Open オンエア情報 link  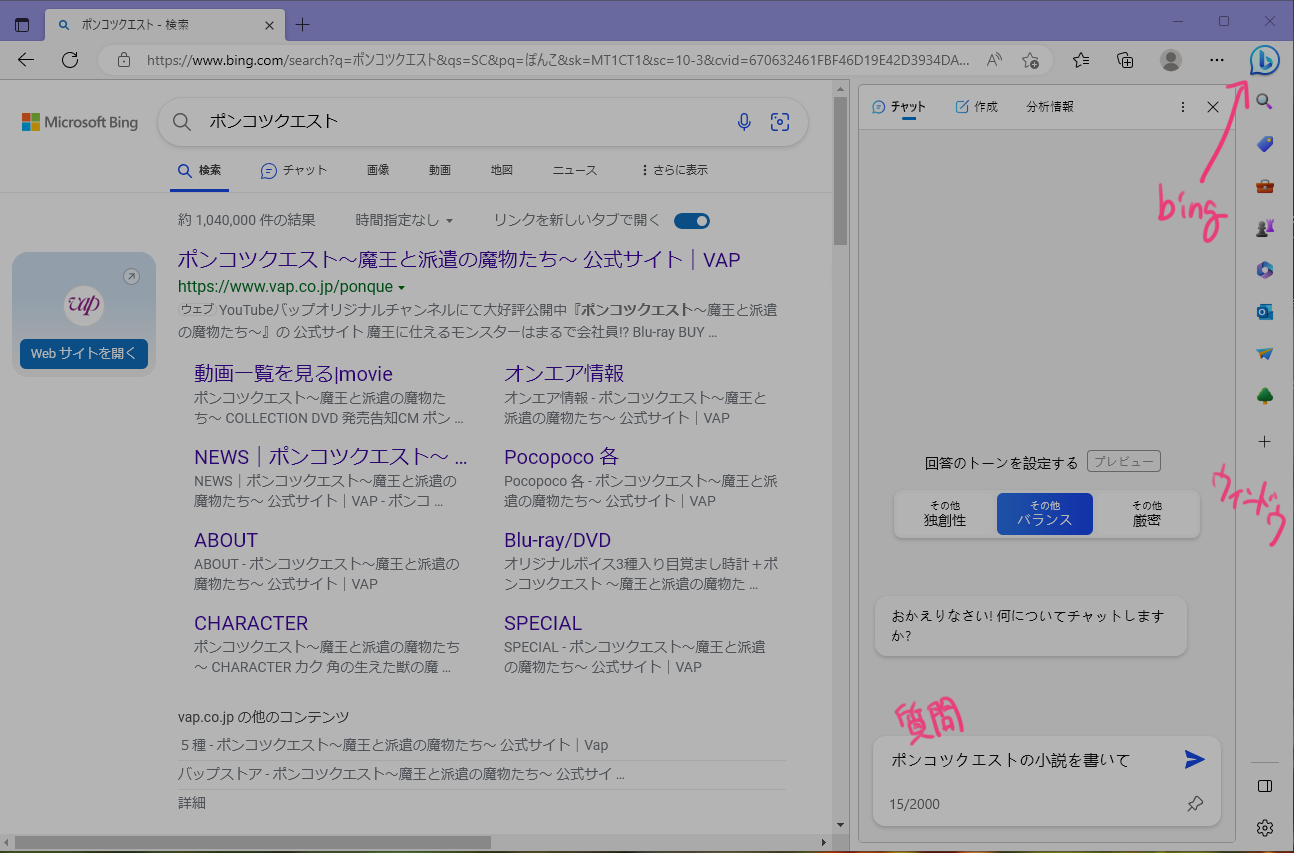[x=564, y=374]
